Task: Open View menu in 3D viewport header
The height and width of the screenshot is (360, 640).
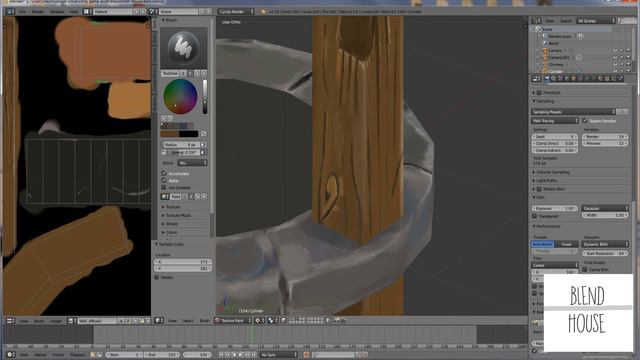Action: click(173, 321)
